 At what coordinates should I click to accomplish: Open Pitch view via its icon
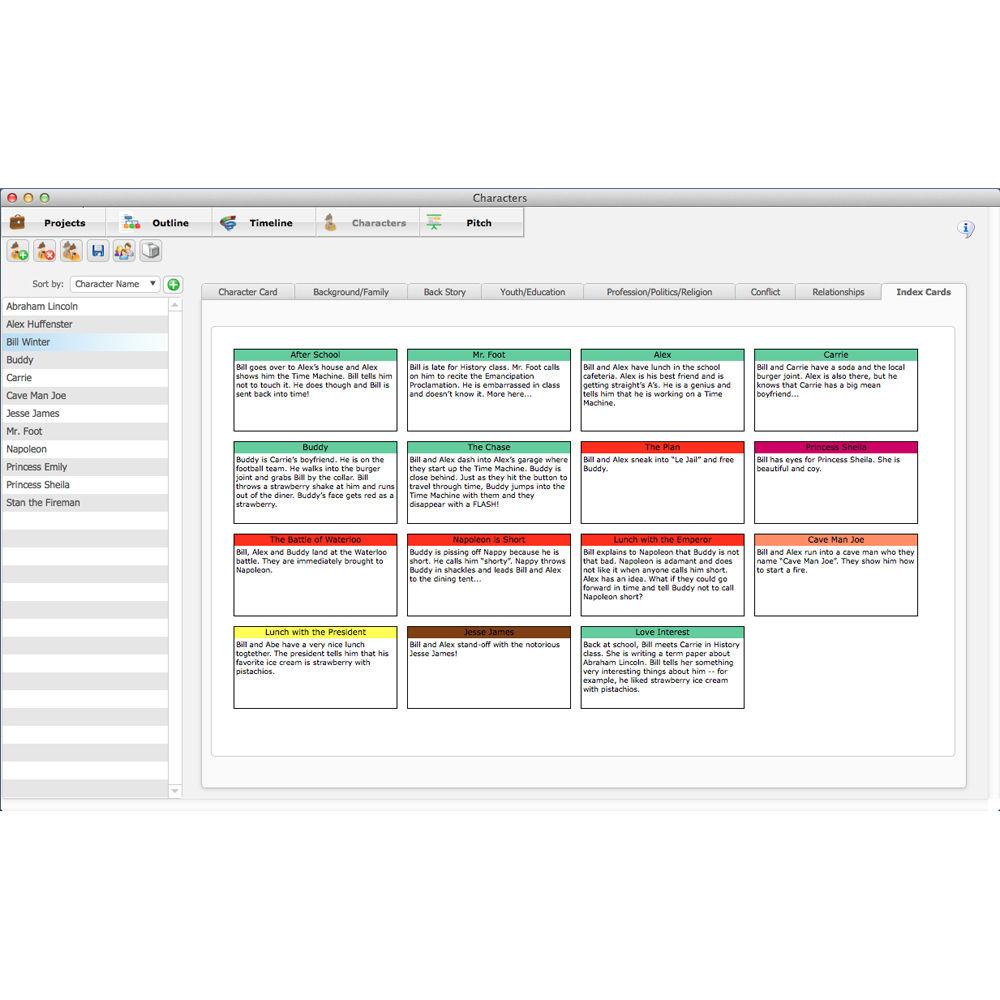pos(434,222)
